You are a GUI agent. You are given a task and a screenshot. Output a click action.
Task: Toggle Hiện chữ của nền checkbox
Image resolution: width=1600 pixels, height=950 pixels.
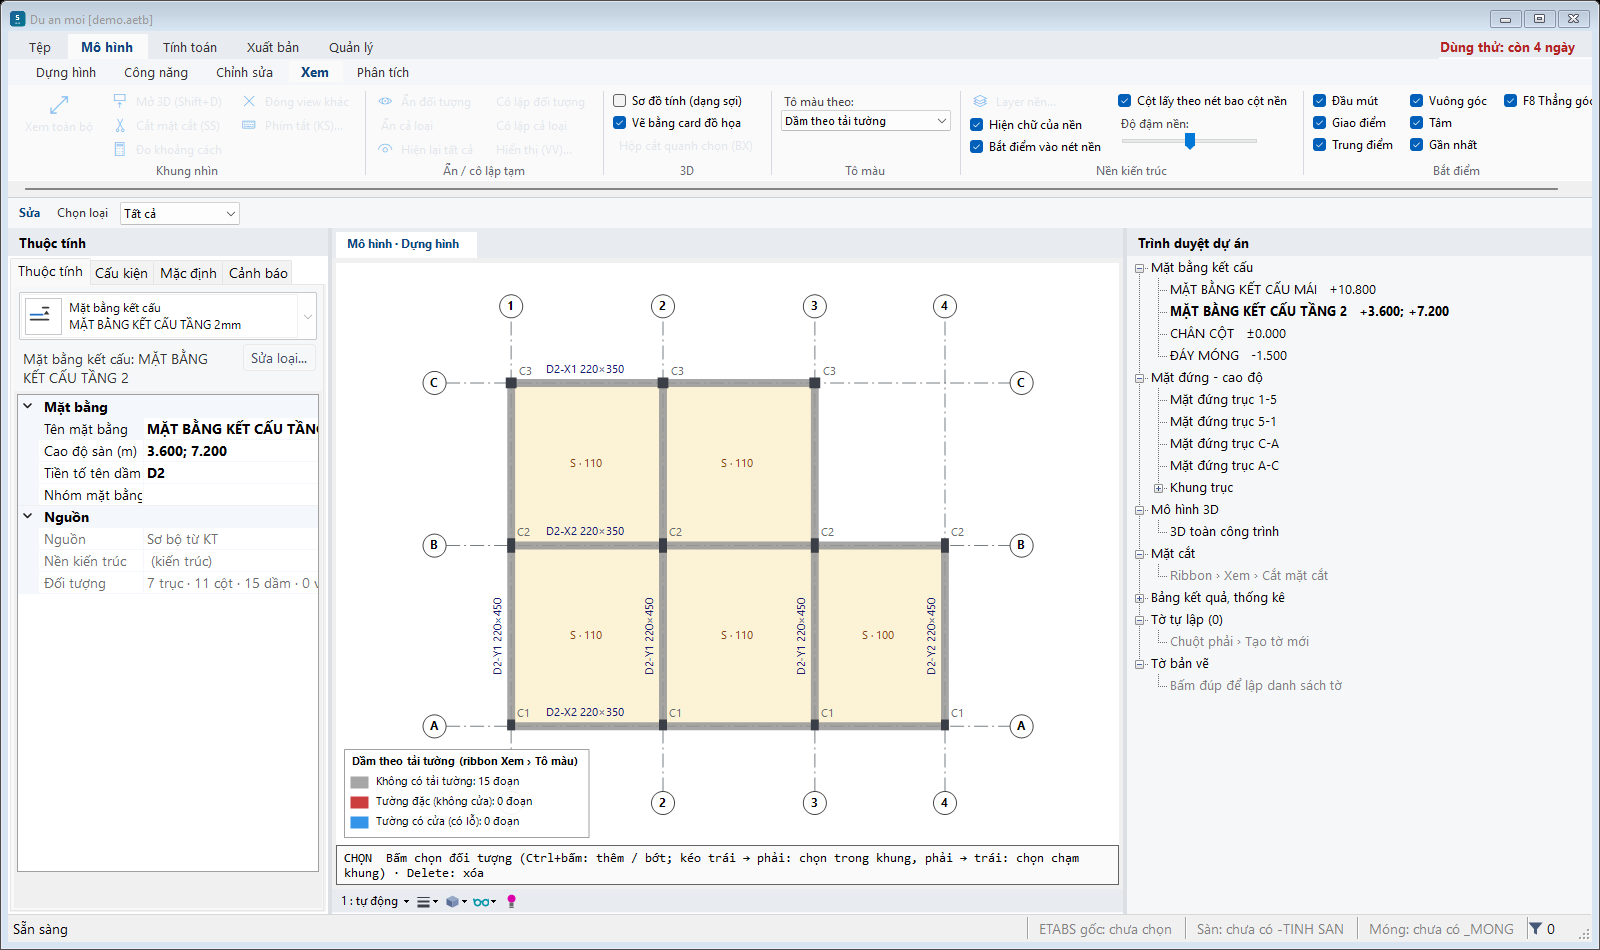977,125
